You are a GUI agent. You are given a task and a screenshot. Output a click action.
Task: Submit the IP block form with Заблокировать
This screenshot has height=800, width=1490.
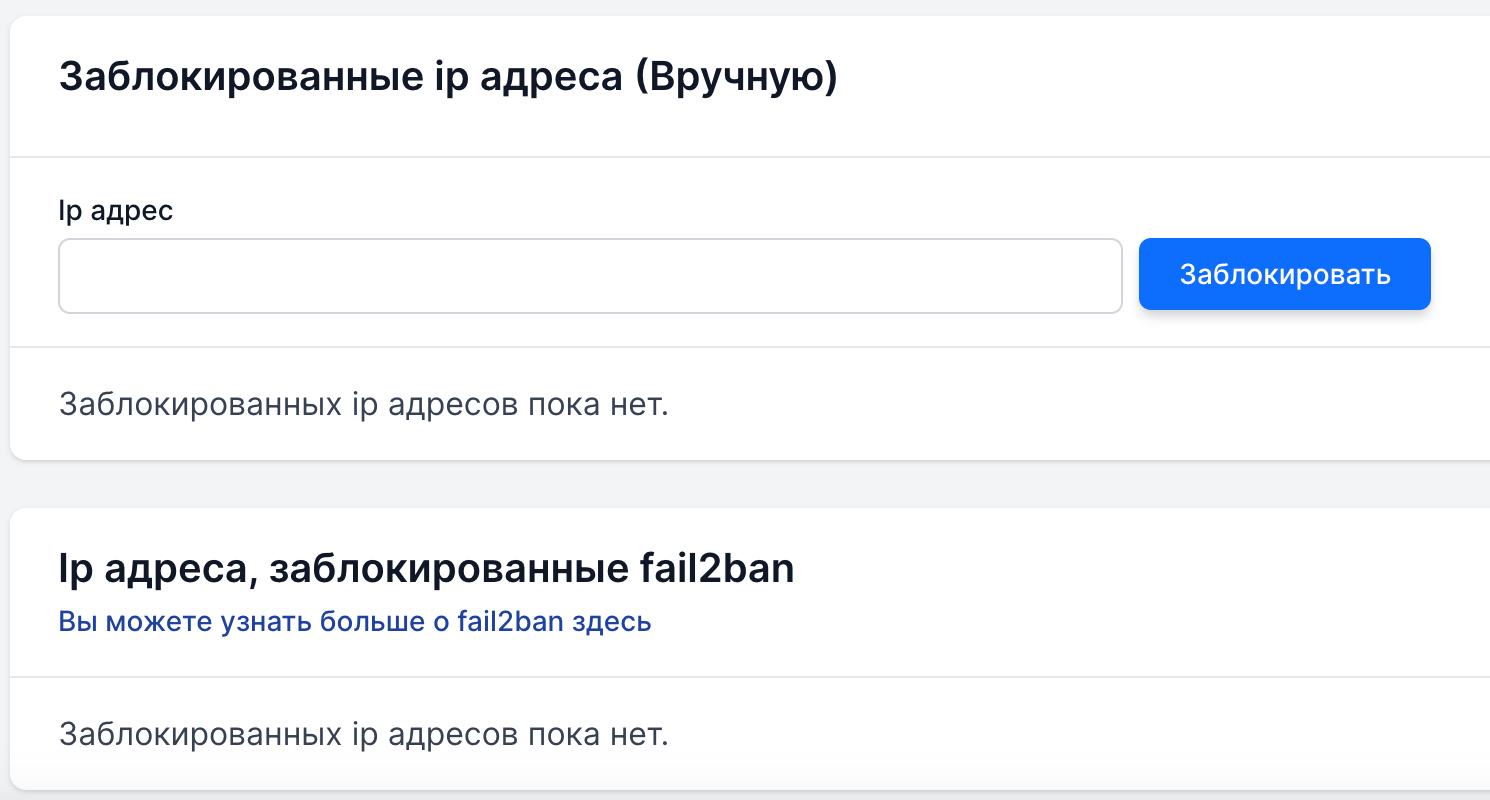(x=1285, y=274)
